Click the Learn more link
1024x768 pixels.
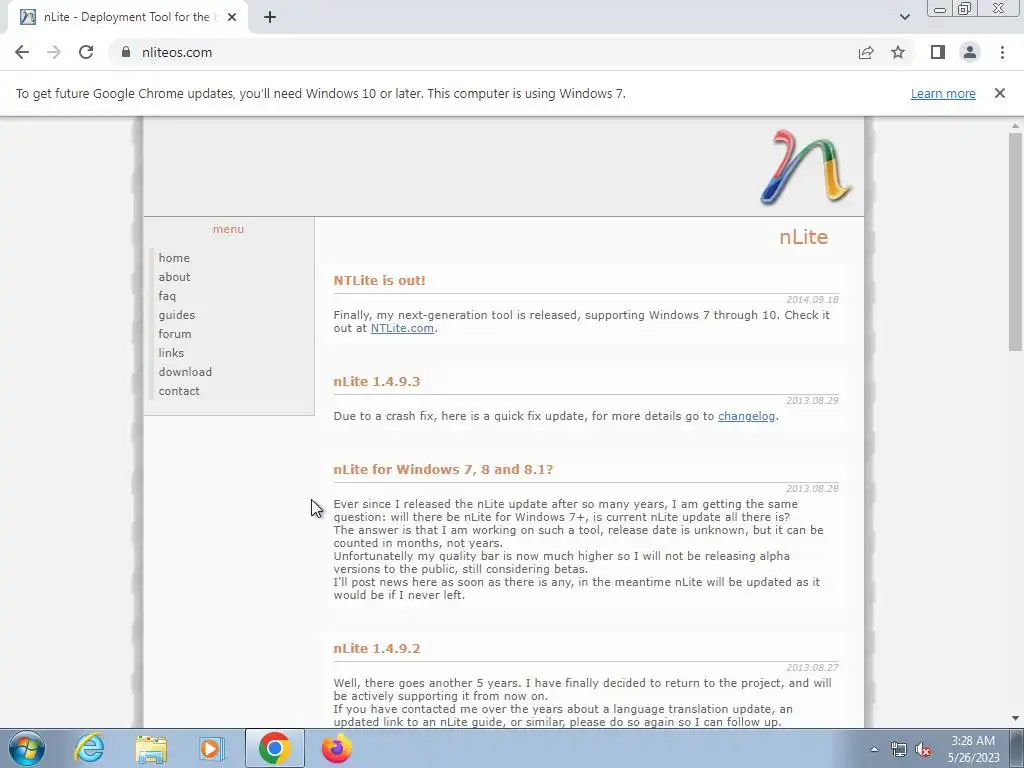(x=943, y=93)
